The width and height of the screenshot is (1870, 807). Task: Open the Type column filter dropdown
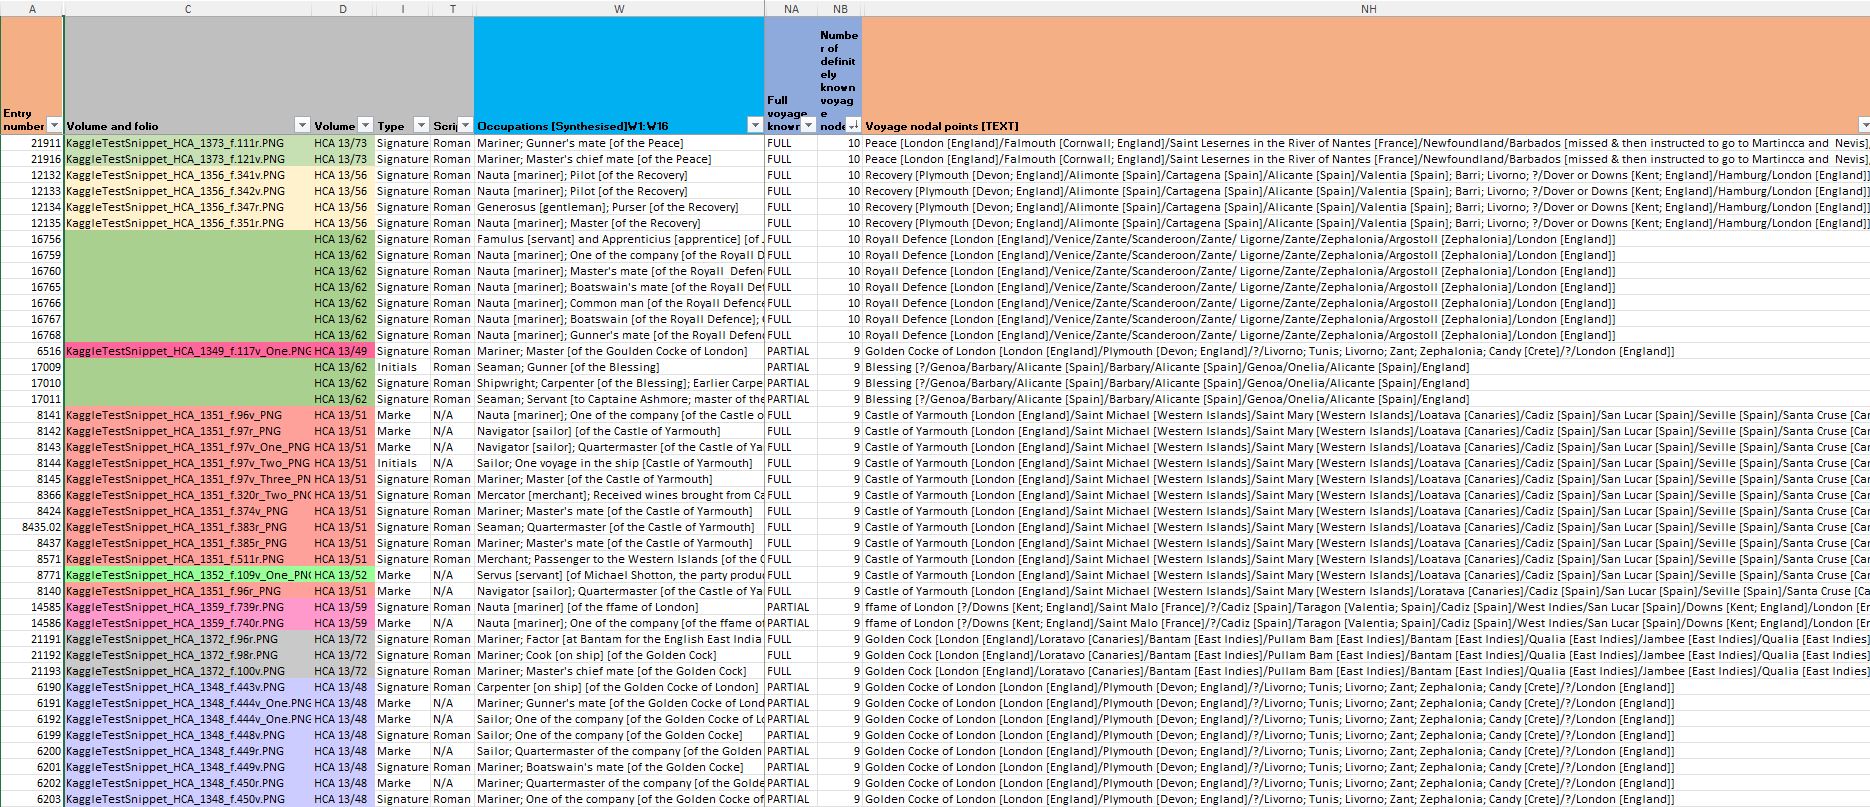coord(421,126)
